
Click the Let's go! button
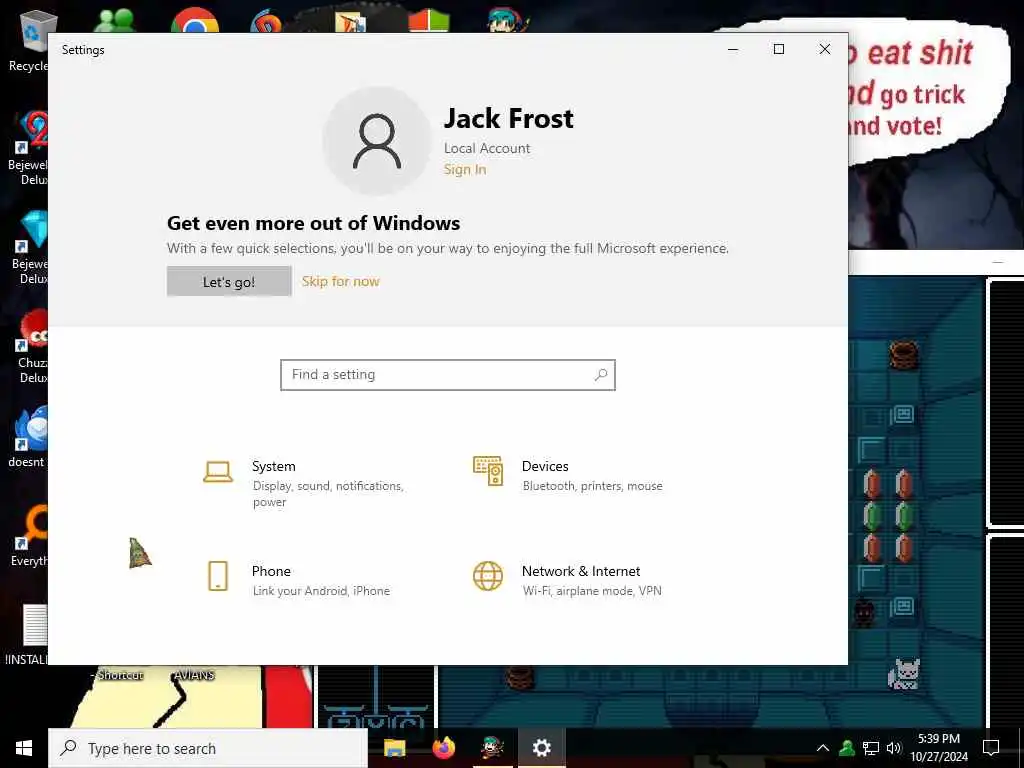coord(229,281)
